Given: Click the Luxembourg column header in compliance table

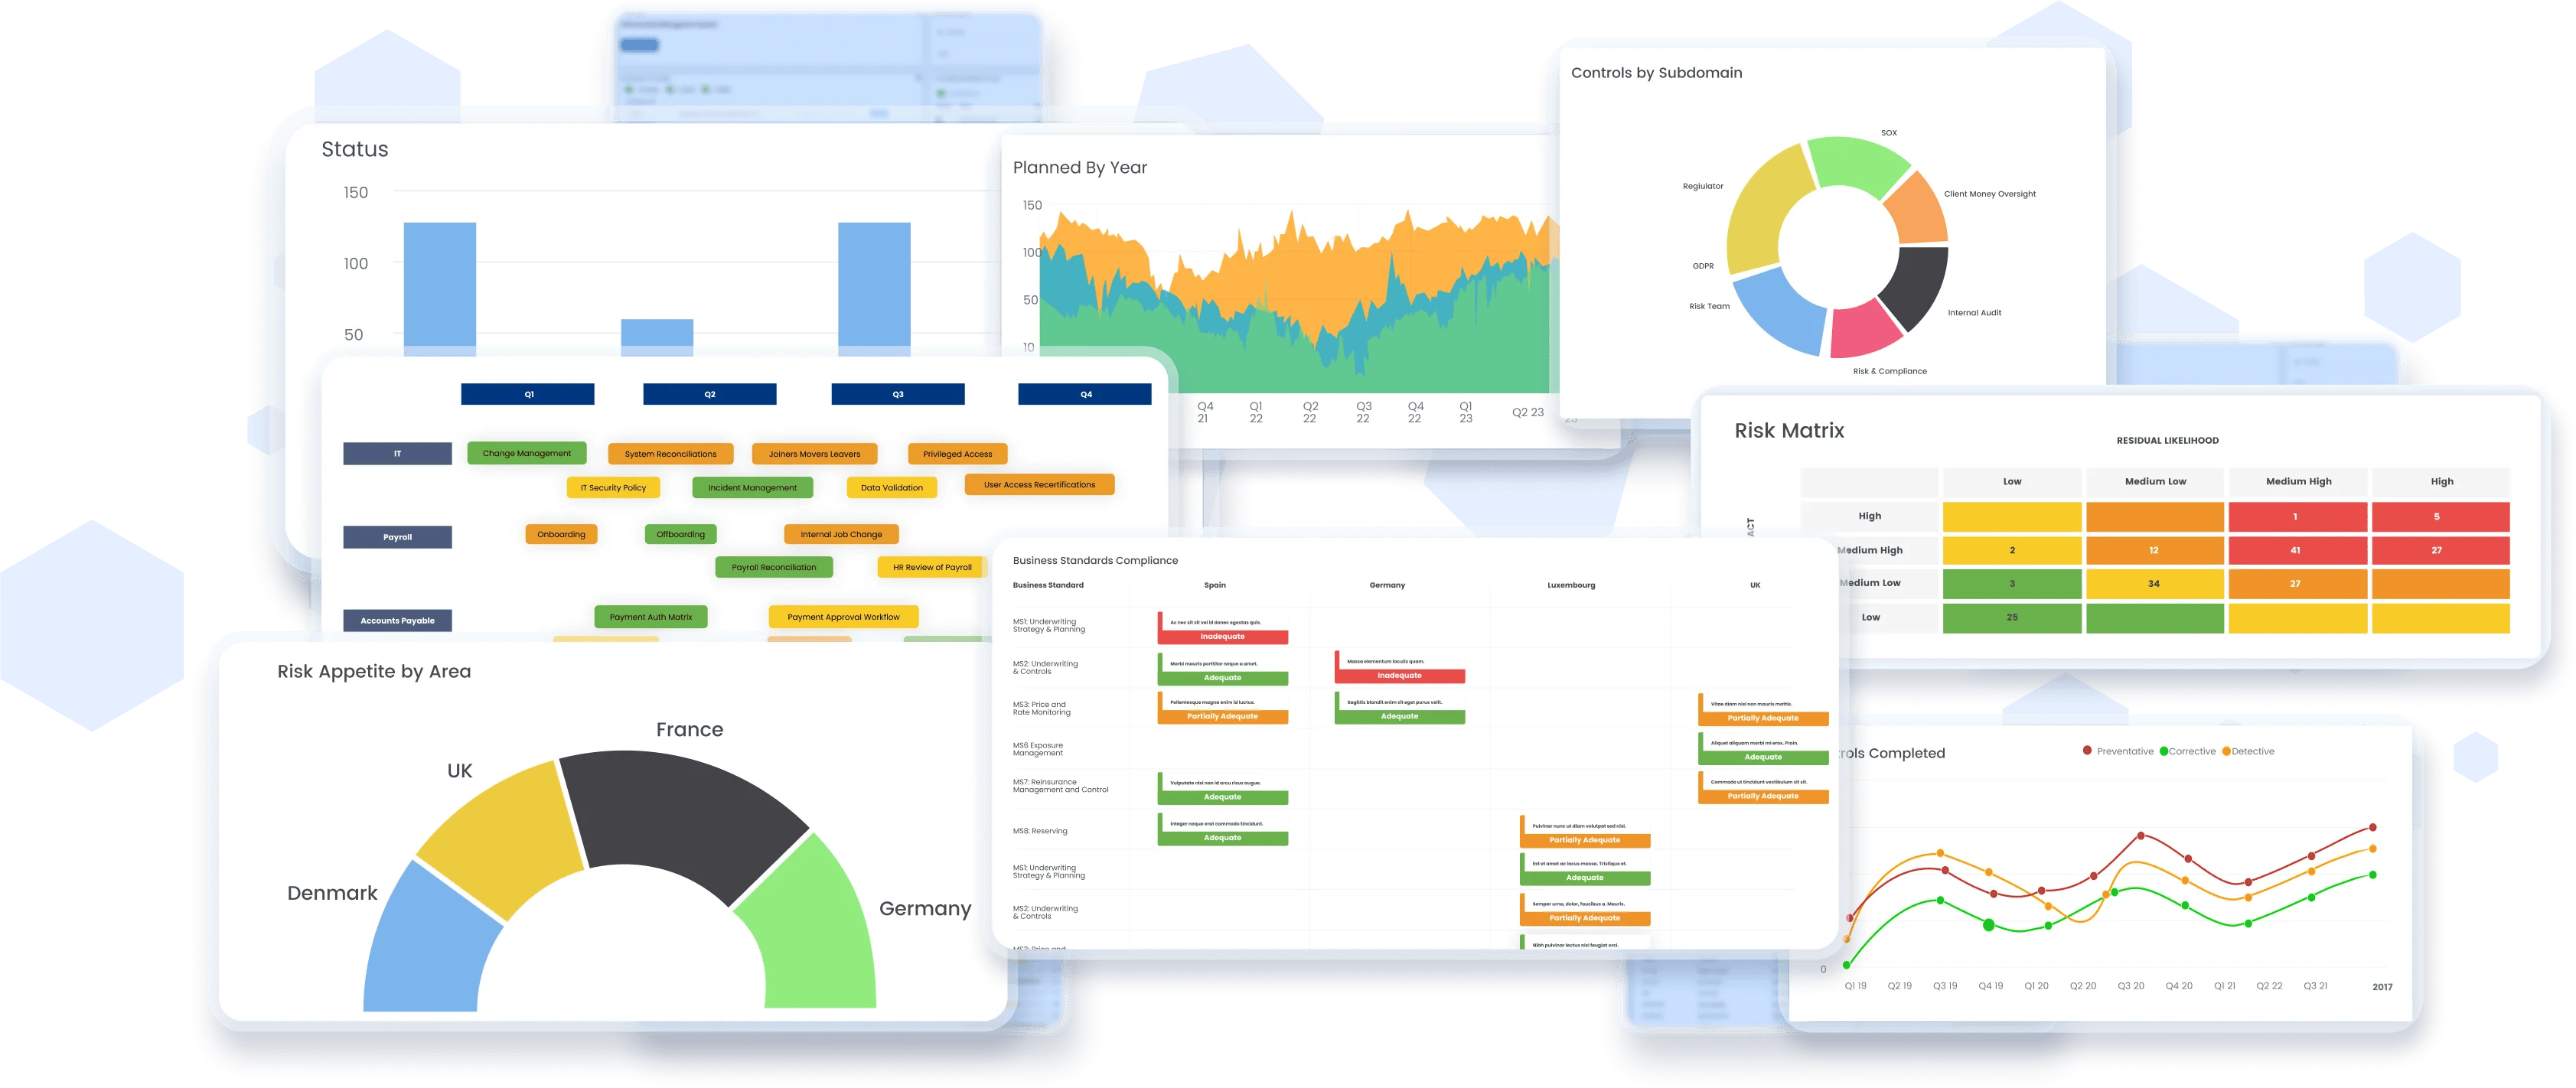Looking at the screenshot, I should point(1570,585).
